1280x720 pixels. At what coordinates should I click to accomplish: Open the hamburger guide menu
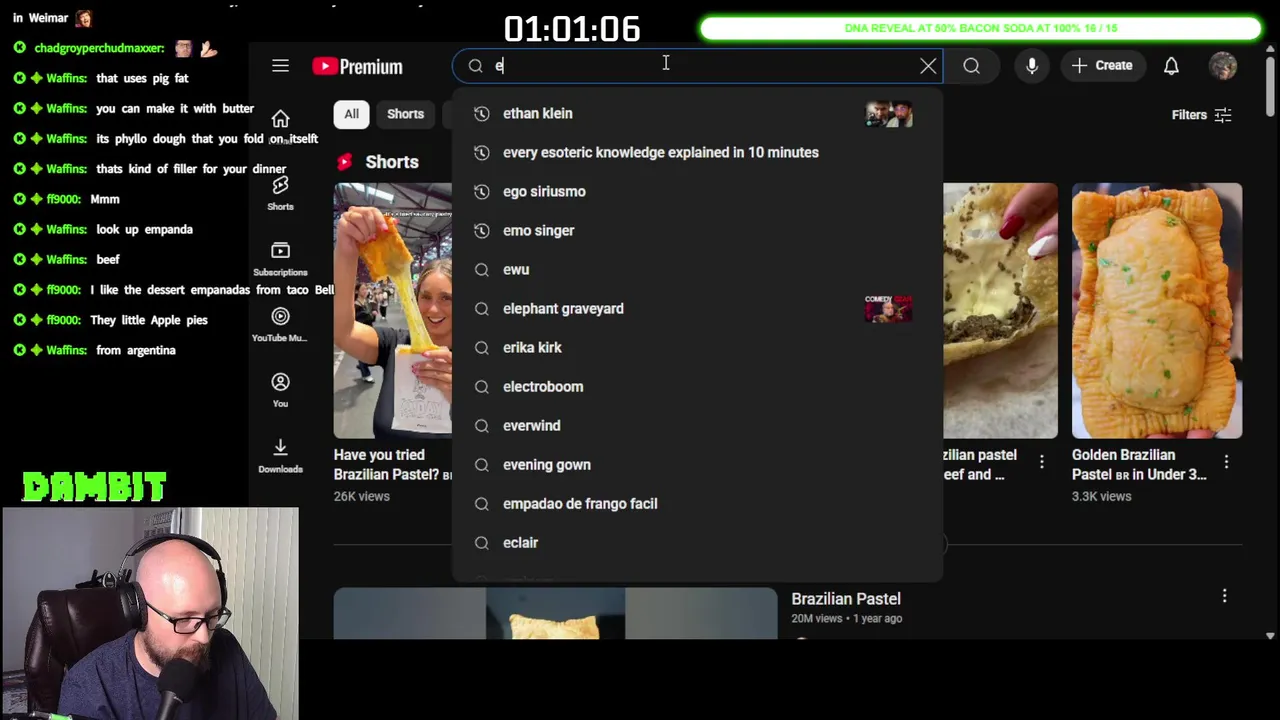click(280, 66)
